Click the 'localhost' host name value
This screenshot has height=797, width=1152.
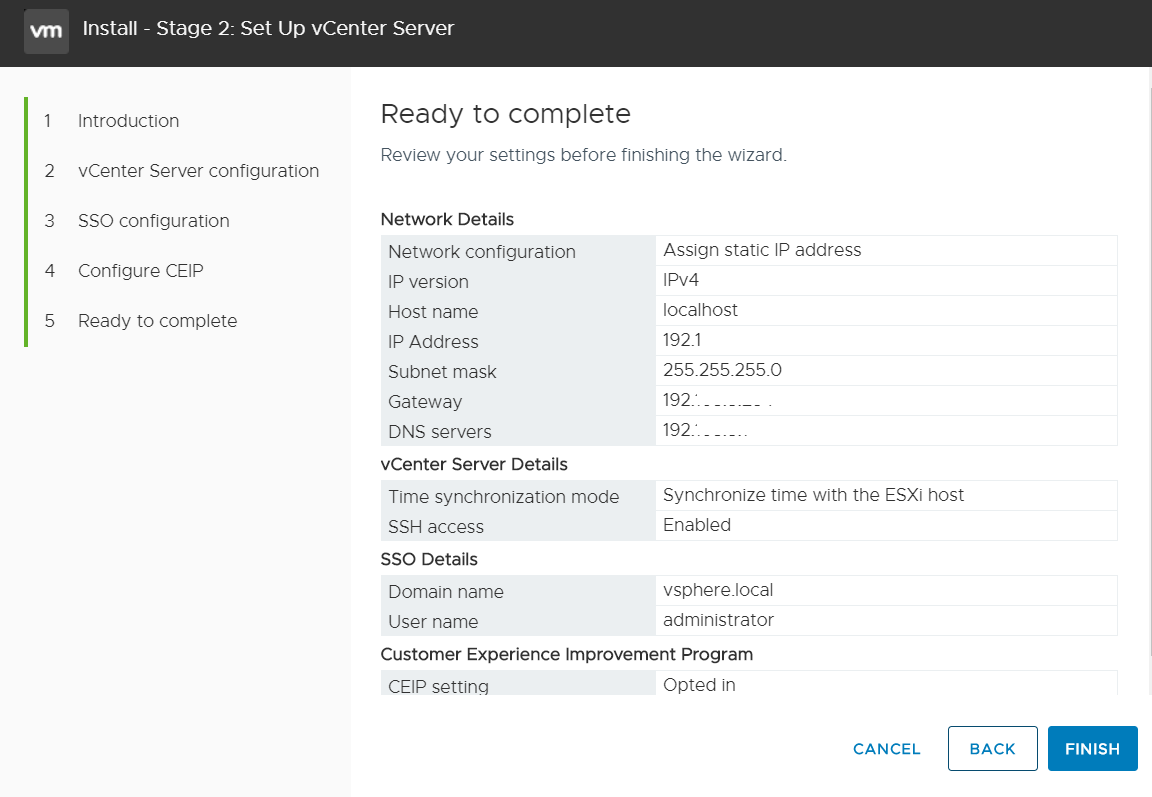(700, 310)
